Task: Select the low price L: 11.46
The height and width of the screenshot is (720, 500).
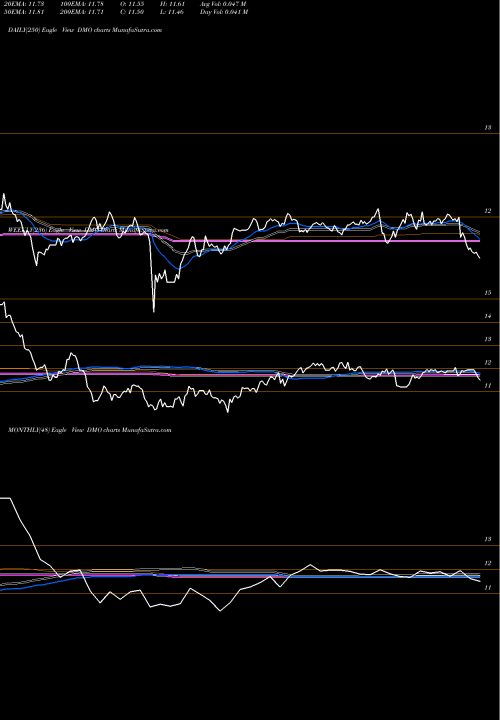Action: [x=172, y=12]
